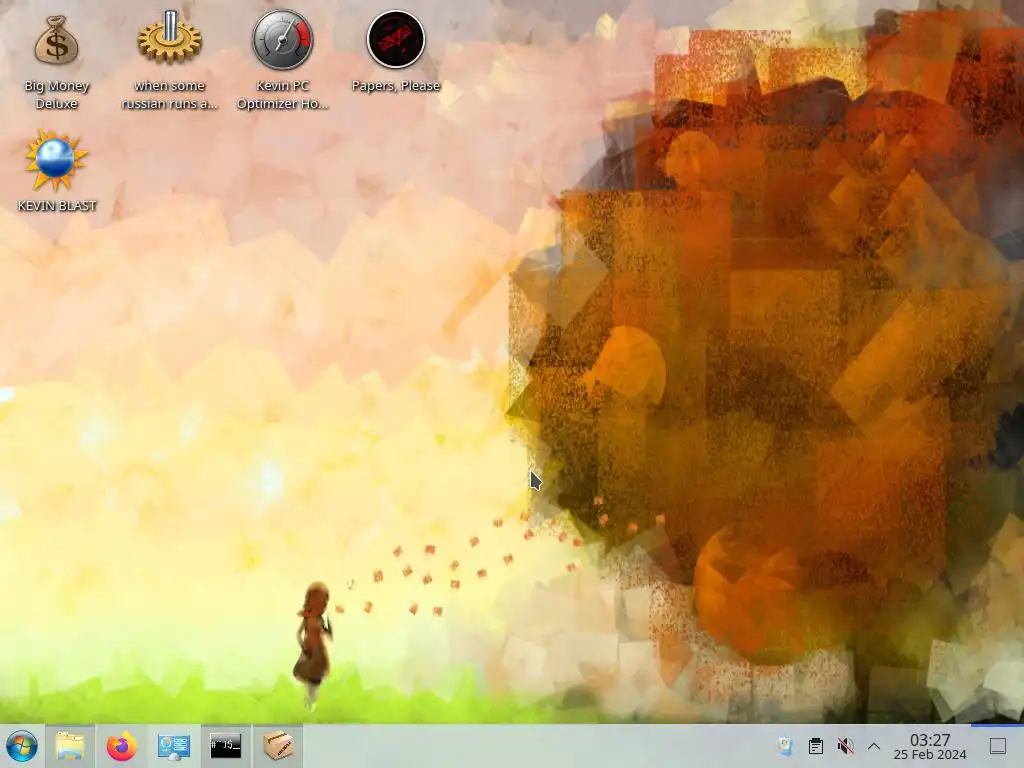1024x768 pixels.
Task: Launch Firefox from the taskbar
Action: 121,746
